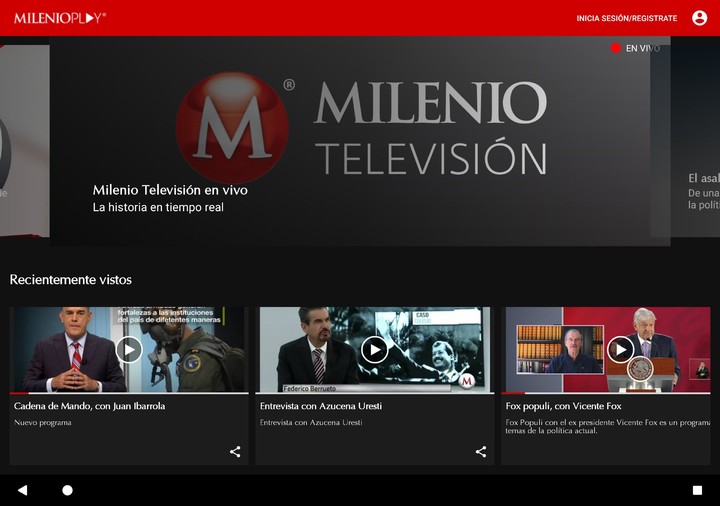Play the Fox populi video
Viewport: 720px width, 506px height.
(620, 349)
